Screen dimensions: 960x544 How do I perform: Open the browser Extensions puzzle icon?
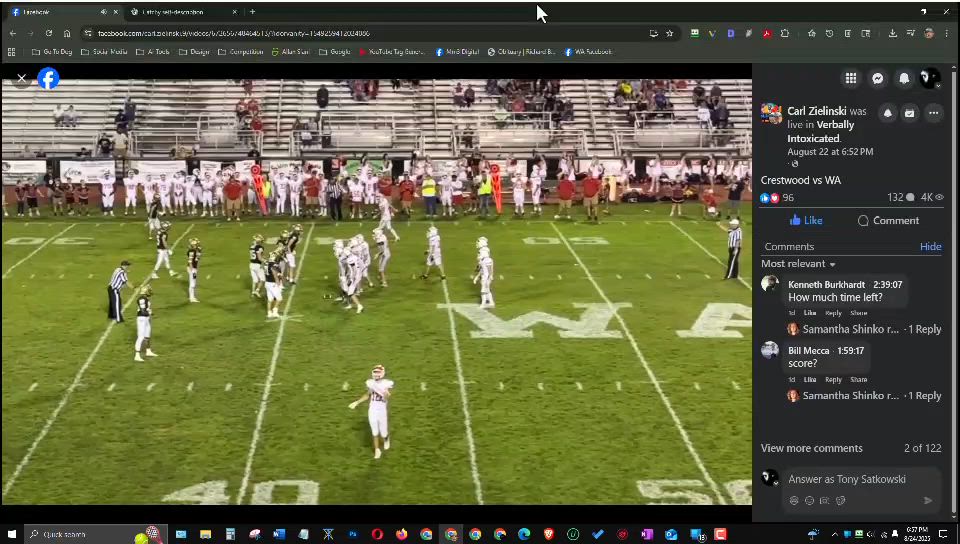tap(785, 33)
